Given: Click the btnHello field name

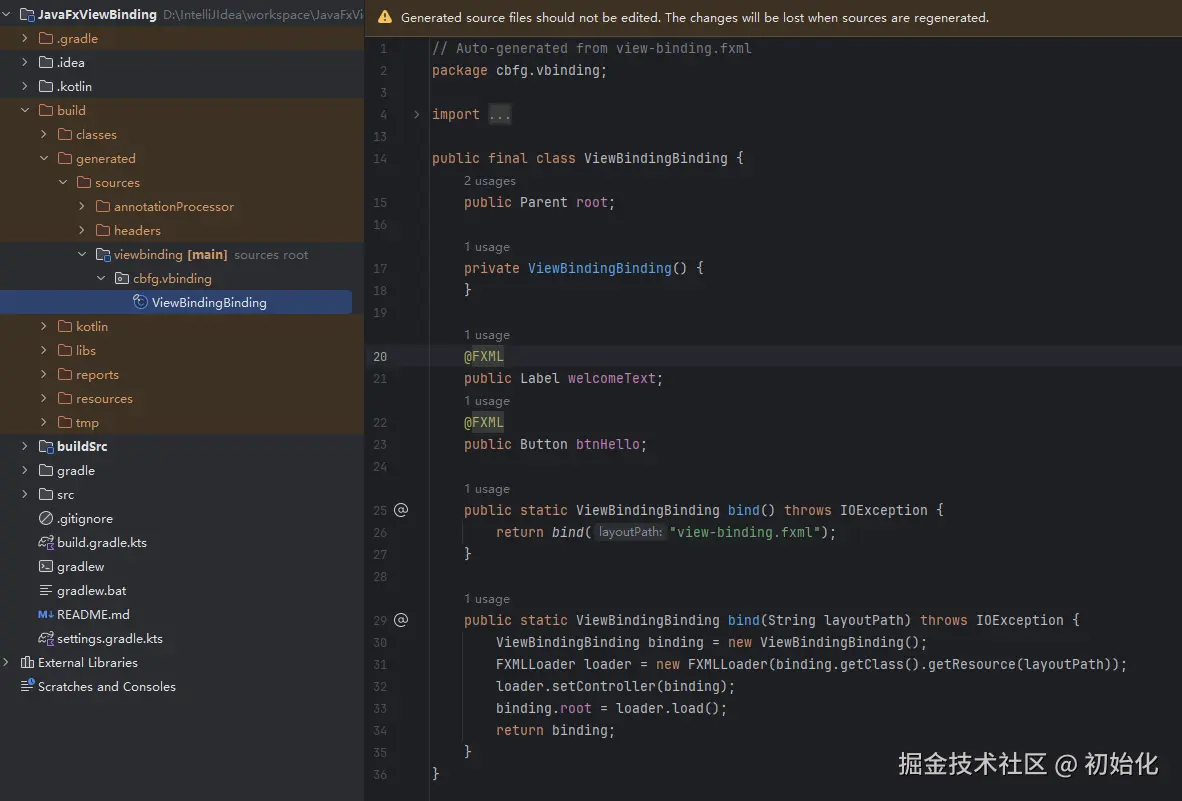Looking at the screenshot, I should (608, 445).
